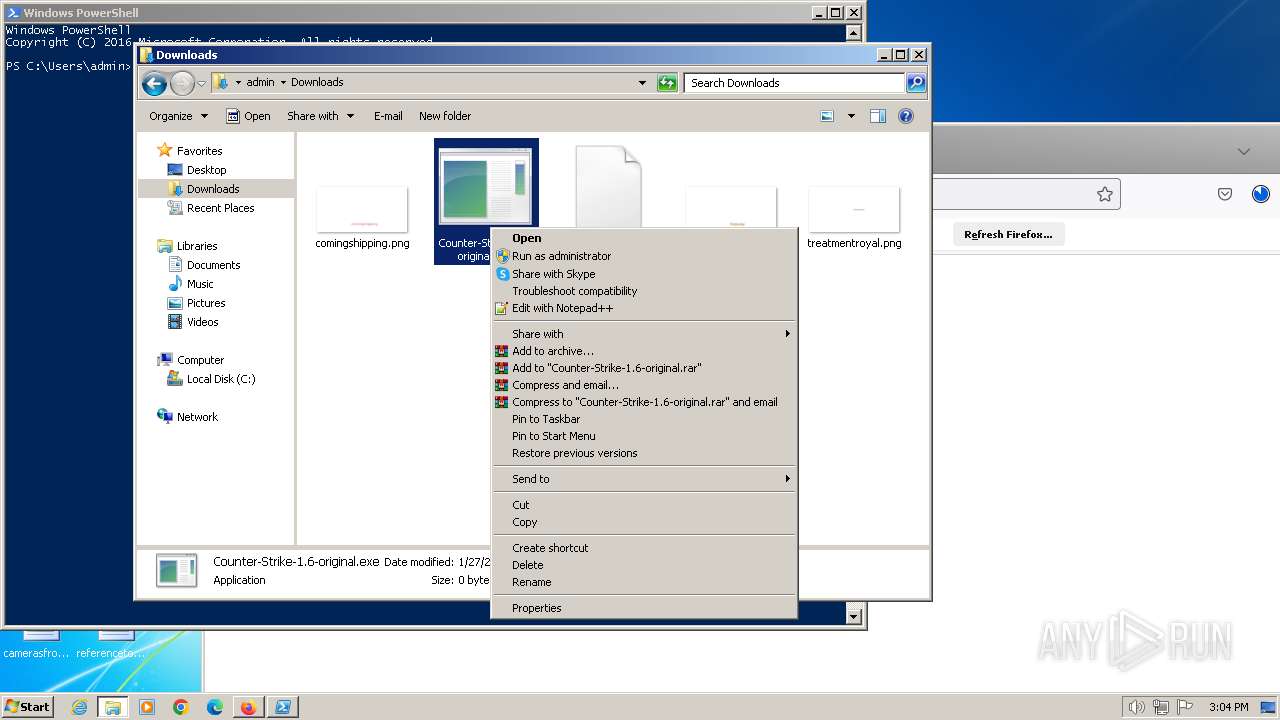Open Documents library
The image size is (1280, 720).
[x=213, y=265]
